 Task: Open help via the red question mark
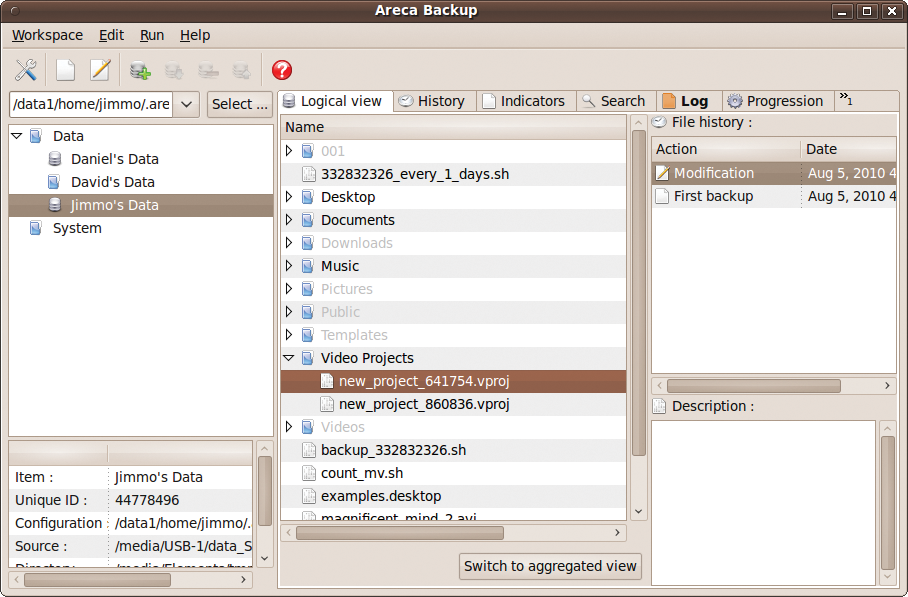pyautogui.click(x=281, y=70)
